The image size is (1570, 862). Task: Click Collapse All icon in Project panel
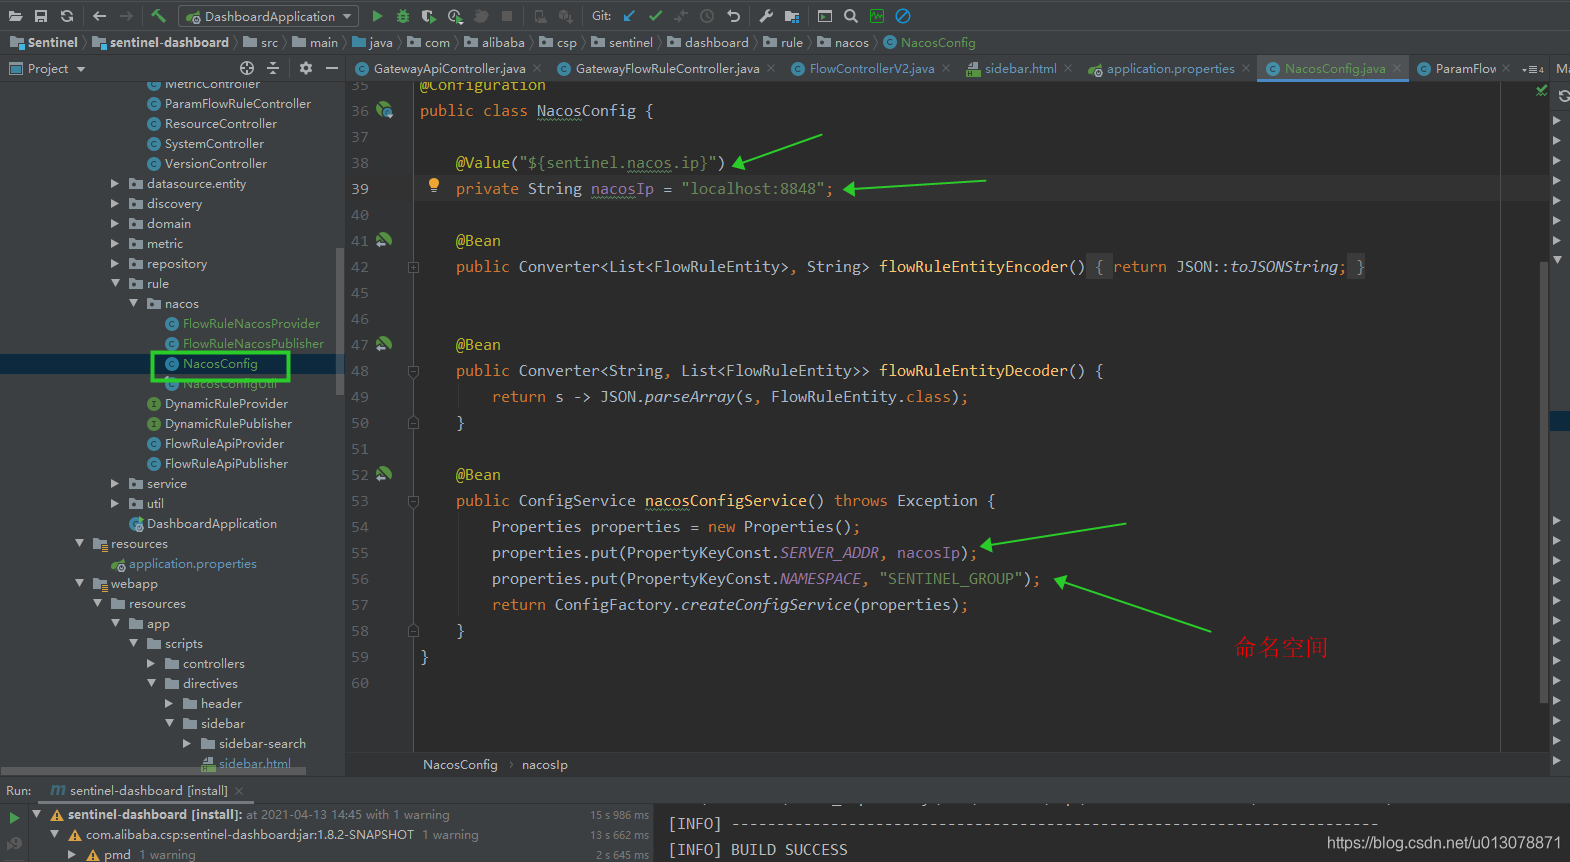tap(273, 68)
